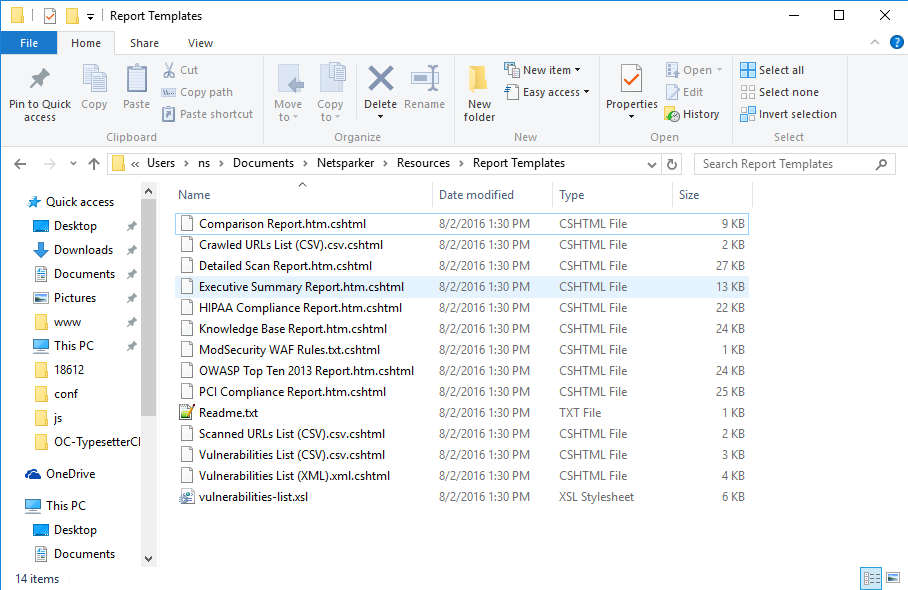Expand the New item dropdown

548,70
